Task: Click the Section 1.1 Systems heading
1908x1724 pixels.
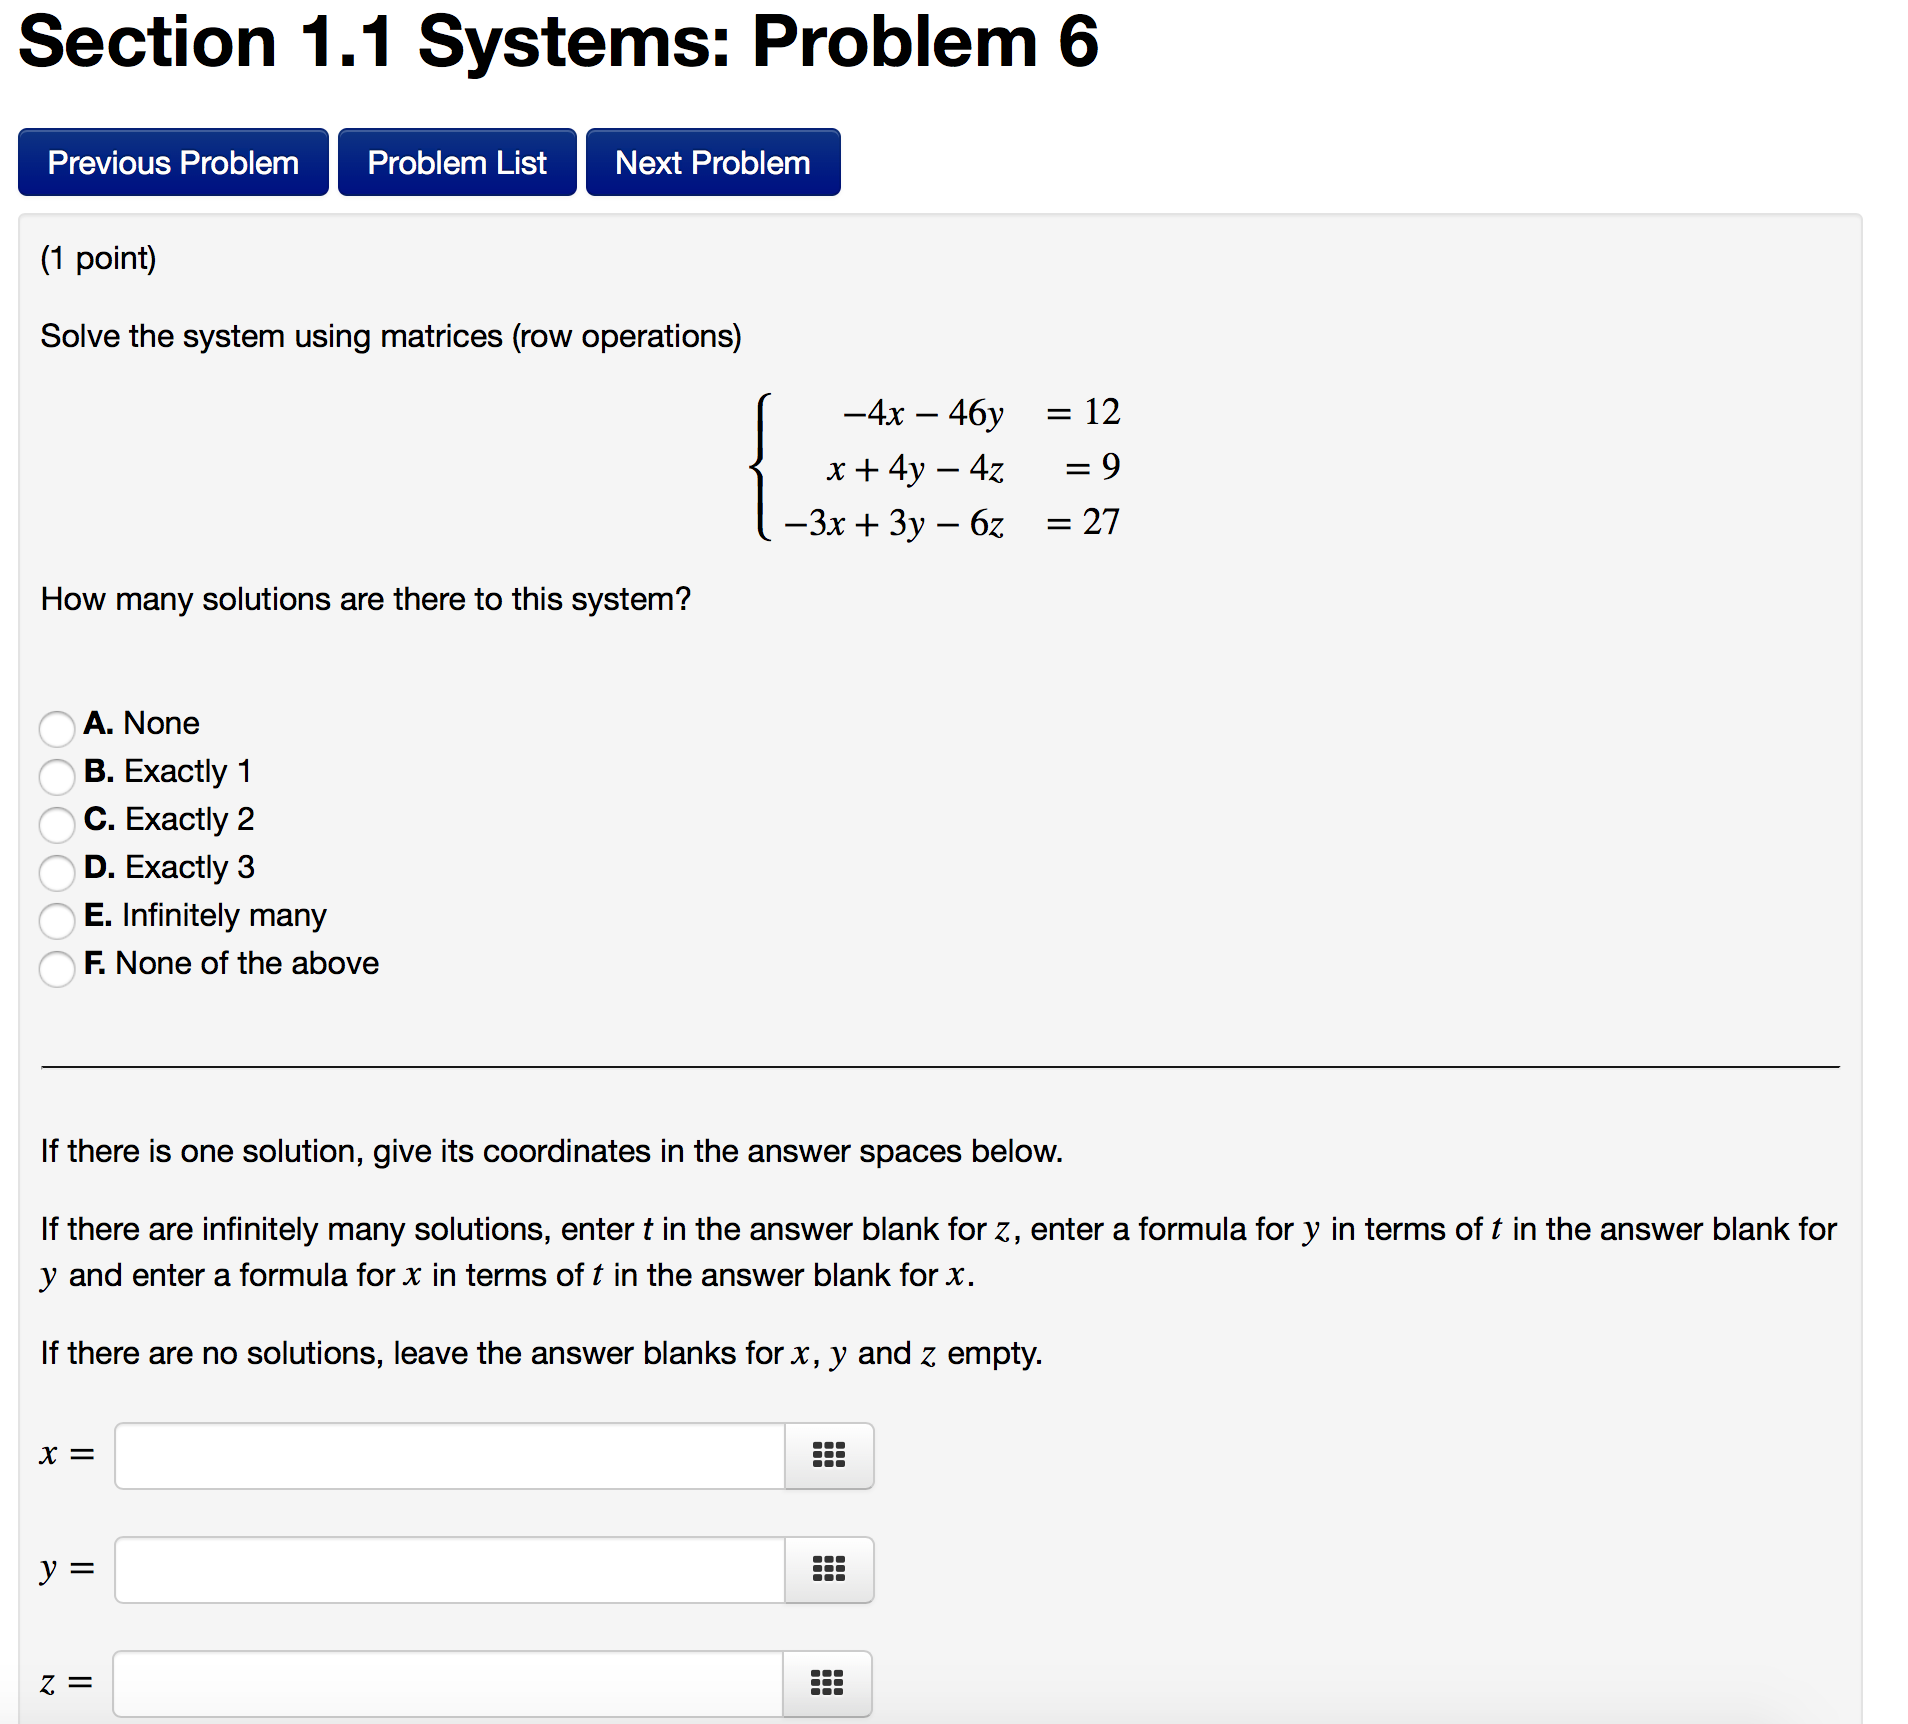Action: point(558,42)
